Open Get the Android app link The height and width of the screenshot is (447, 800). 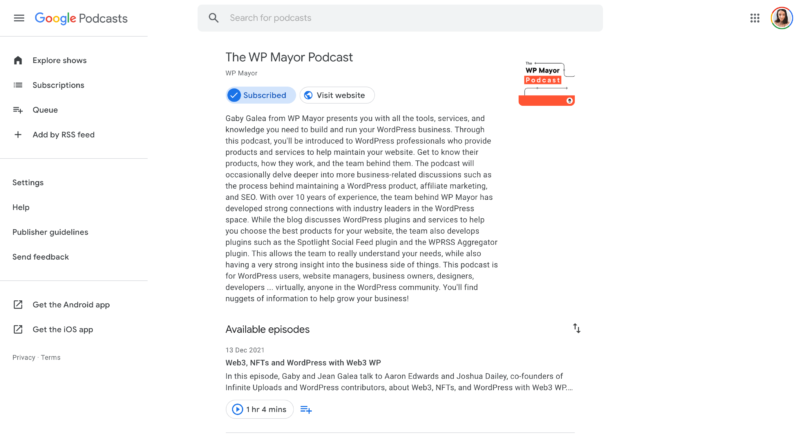pyautogui.click(x=71, y=305)
